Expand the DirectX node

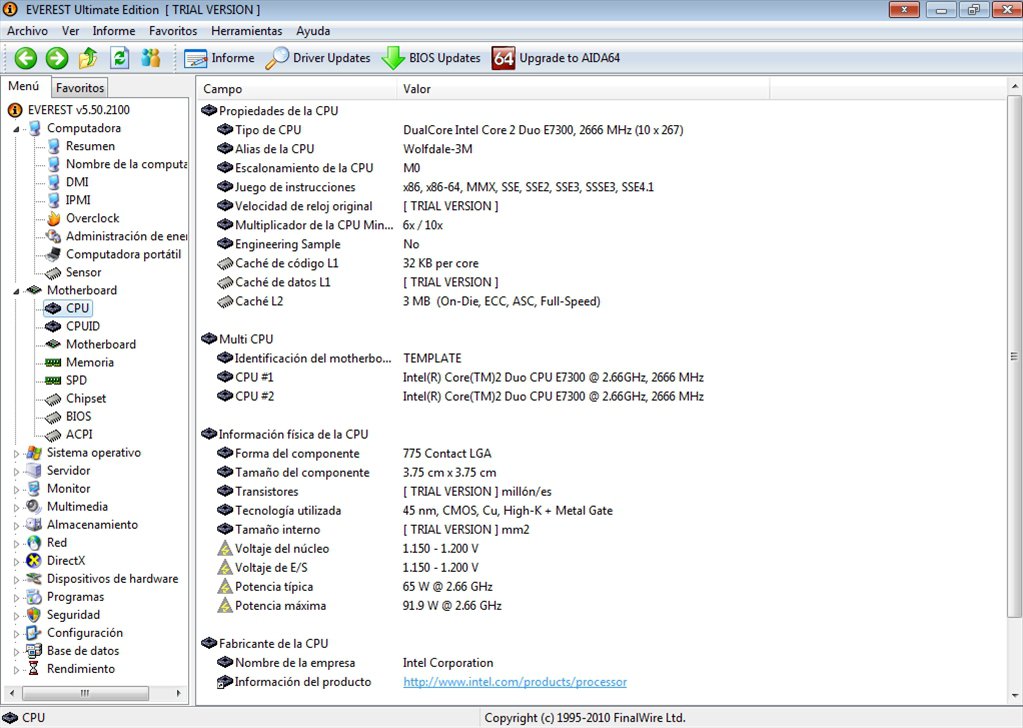click(16, 561)
